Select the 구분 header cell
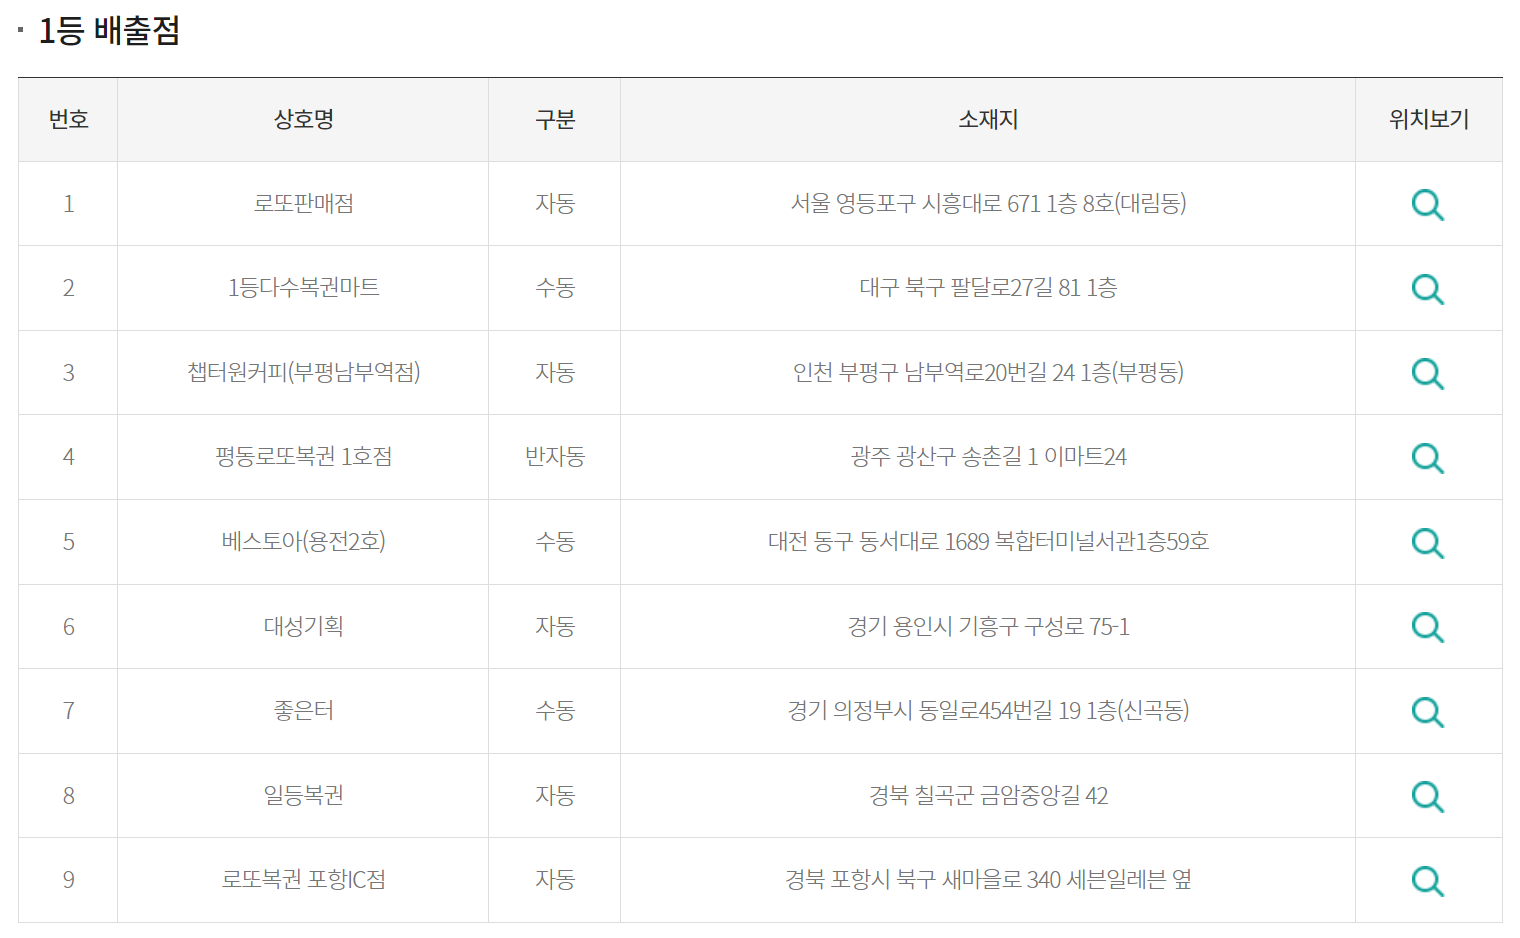This screenshot has height=938, width=1520. tap(554, 119)
